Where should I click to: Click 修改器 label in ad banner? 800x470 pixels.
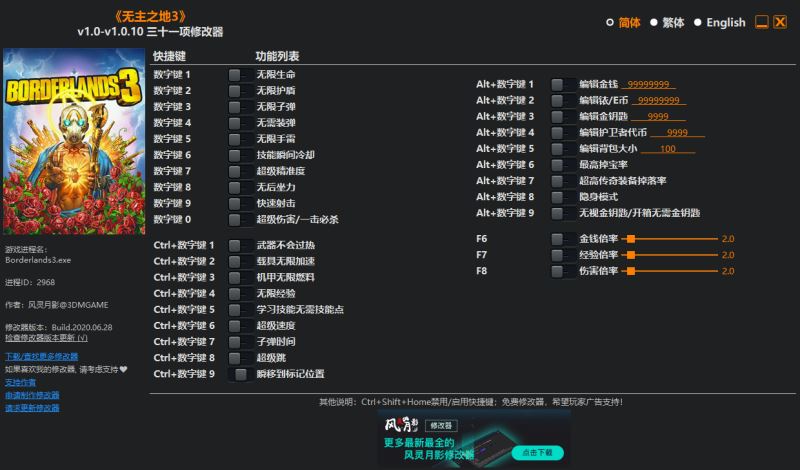click(x=441, y=425)
